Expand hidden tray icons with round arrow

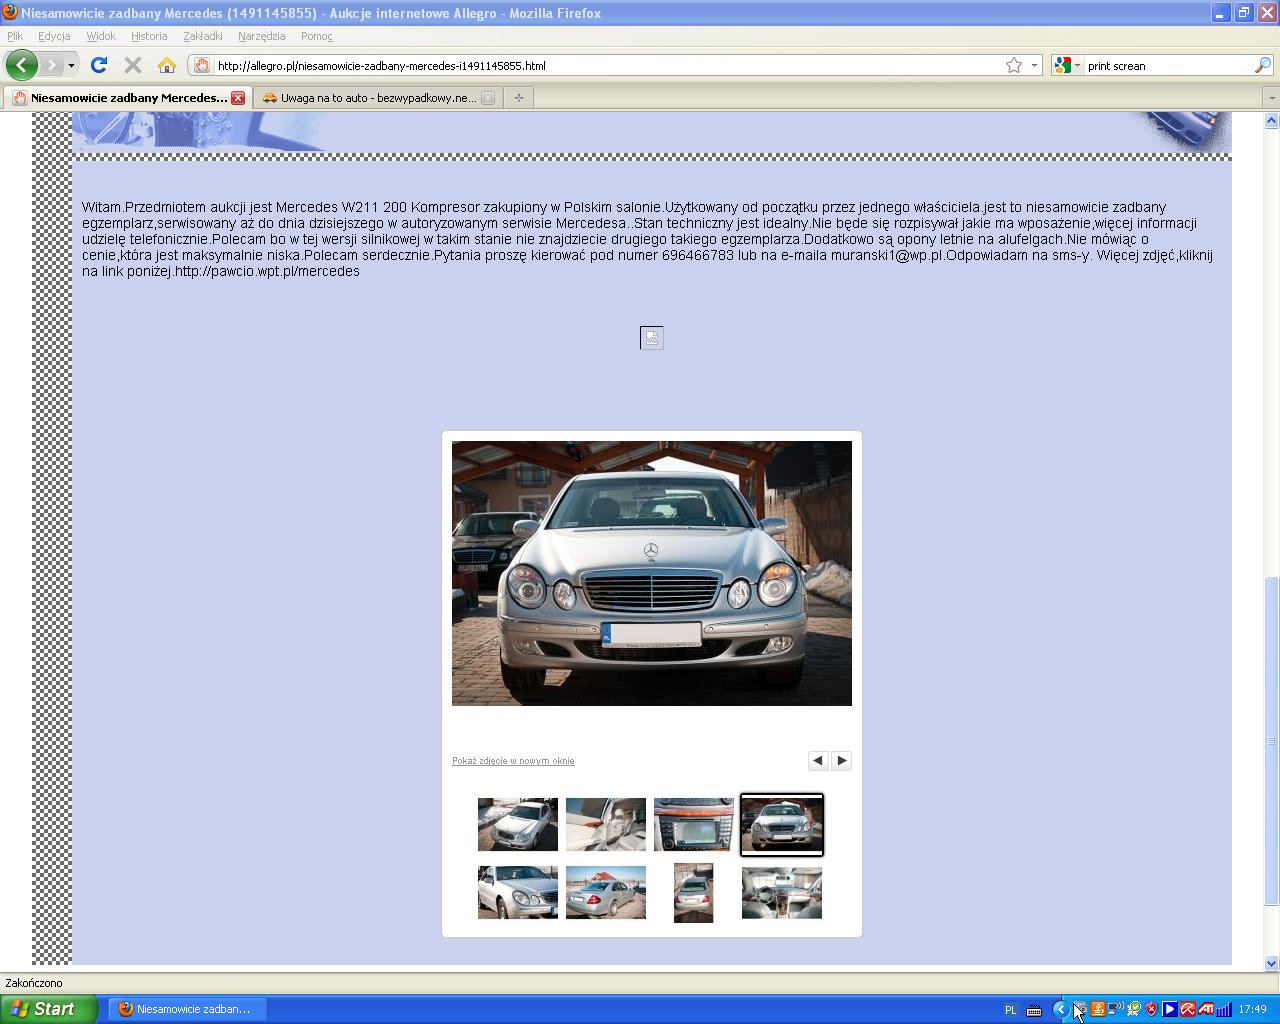(1061, 1010)
